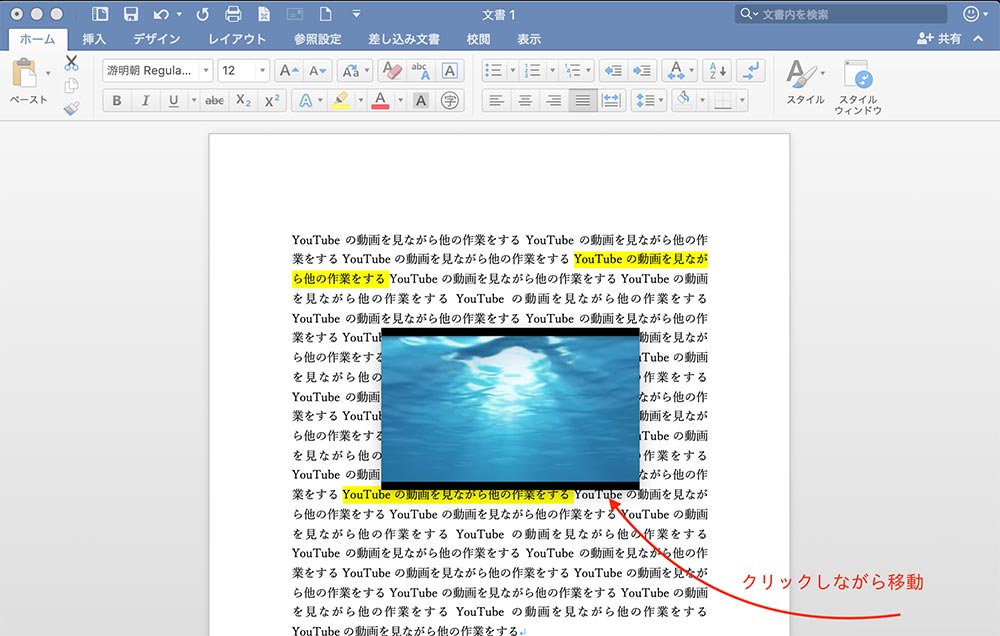This screenshot has height=636, width=1000.
Task: Increase the paragraph indent
Action: click(x=642, y=70)
